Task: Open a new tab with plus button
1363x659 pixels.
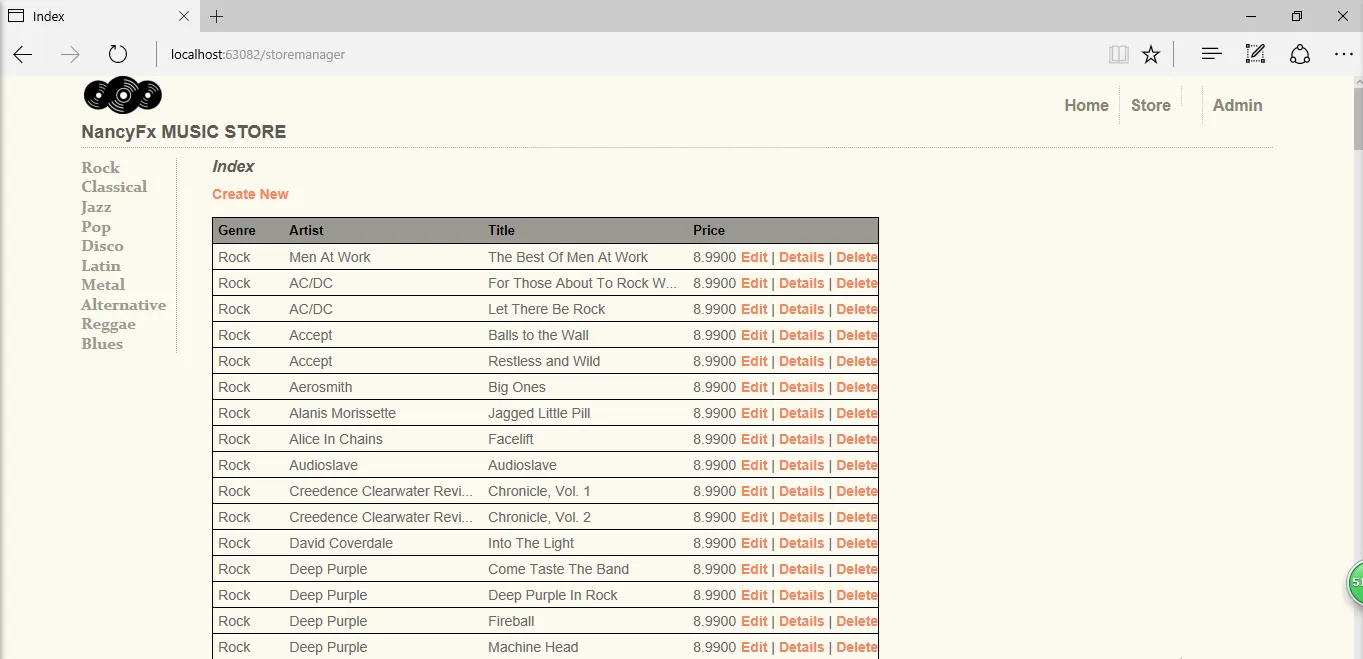Action: point(216,16)
